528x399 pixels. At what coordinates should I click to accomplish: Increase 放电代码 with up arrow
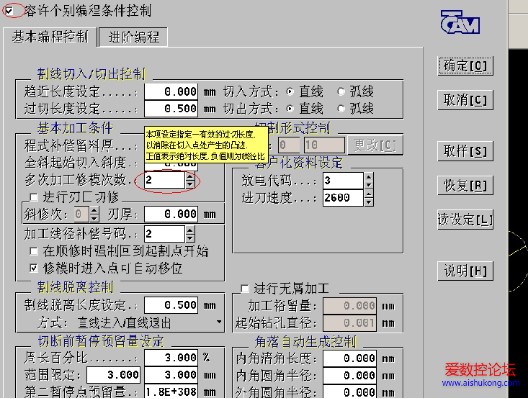tap(369, 177)
